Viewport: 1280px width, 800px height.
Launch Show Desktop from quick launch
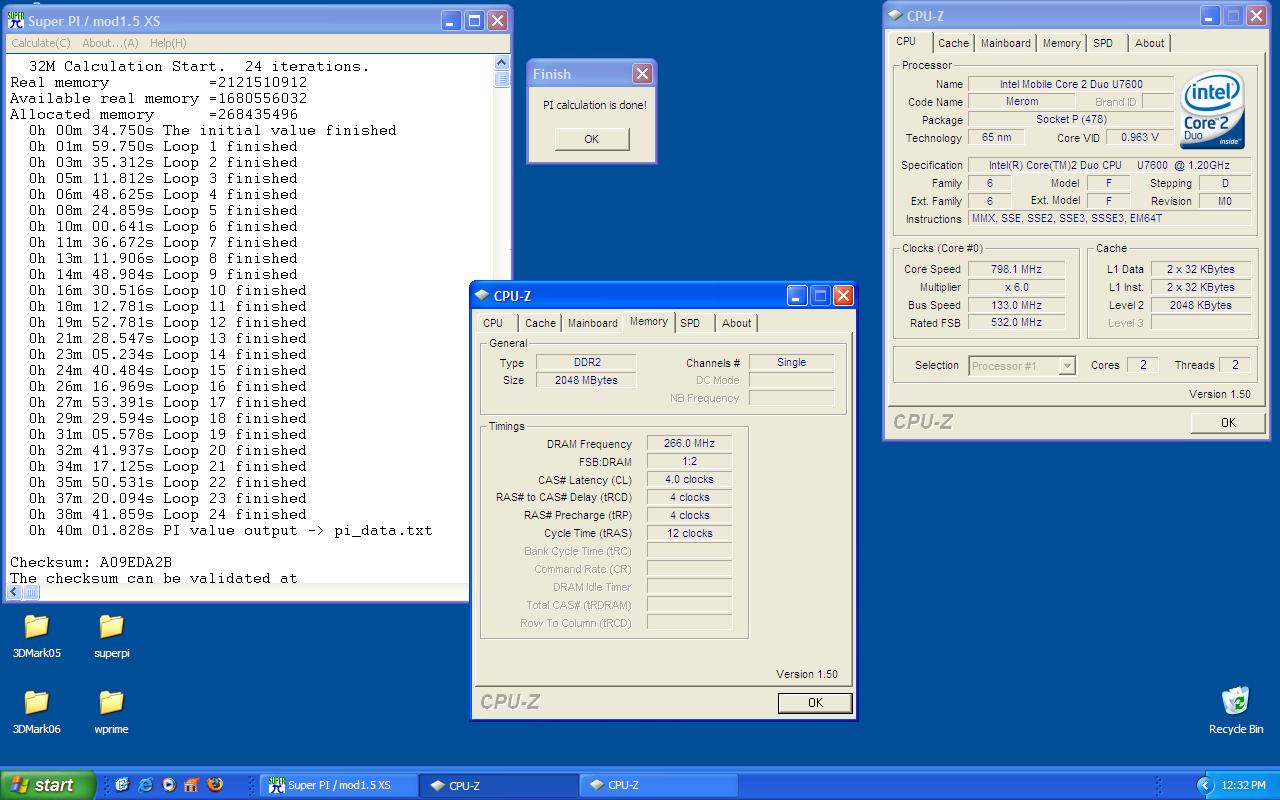coord(122,785)
